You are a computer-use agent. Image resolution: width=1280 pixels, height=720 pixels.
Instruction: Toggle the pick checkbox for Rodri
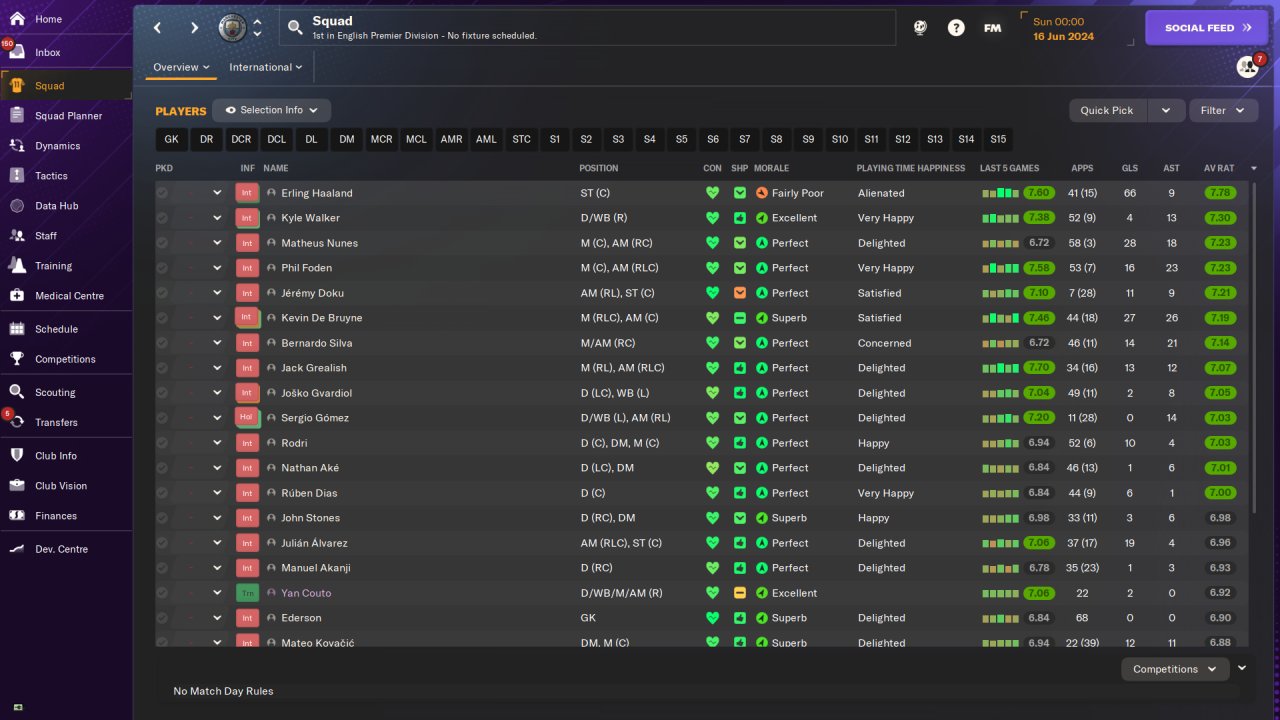pyautogui.click(x=162, y=443)
